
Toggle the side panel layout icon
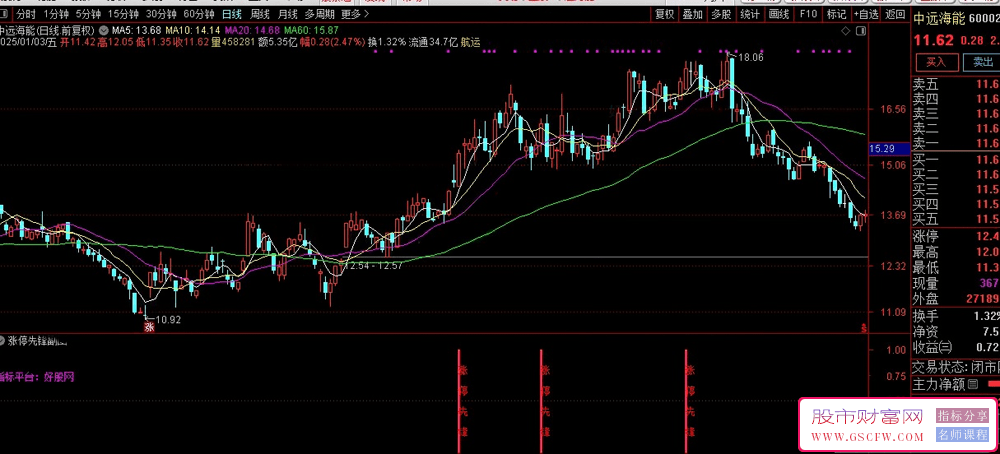coord(862,31)
